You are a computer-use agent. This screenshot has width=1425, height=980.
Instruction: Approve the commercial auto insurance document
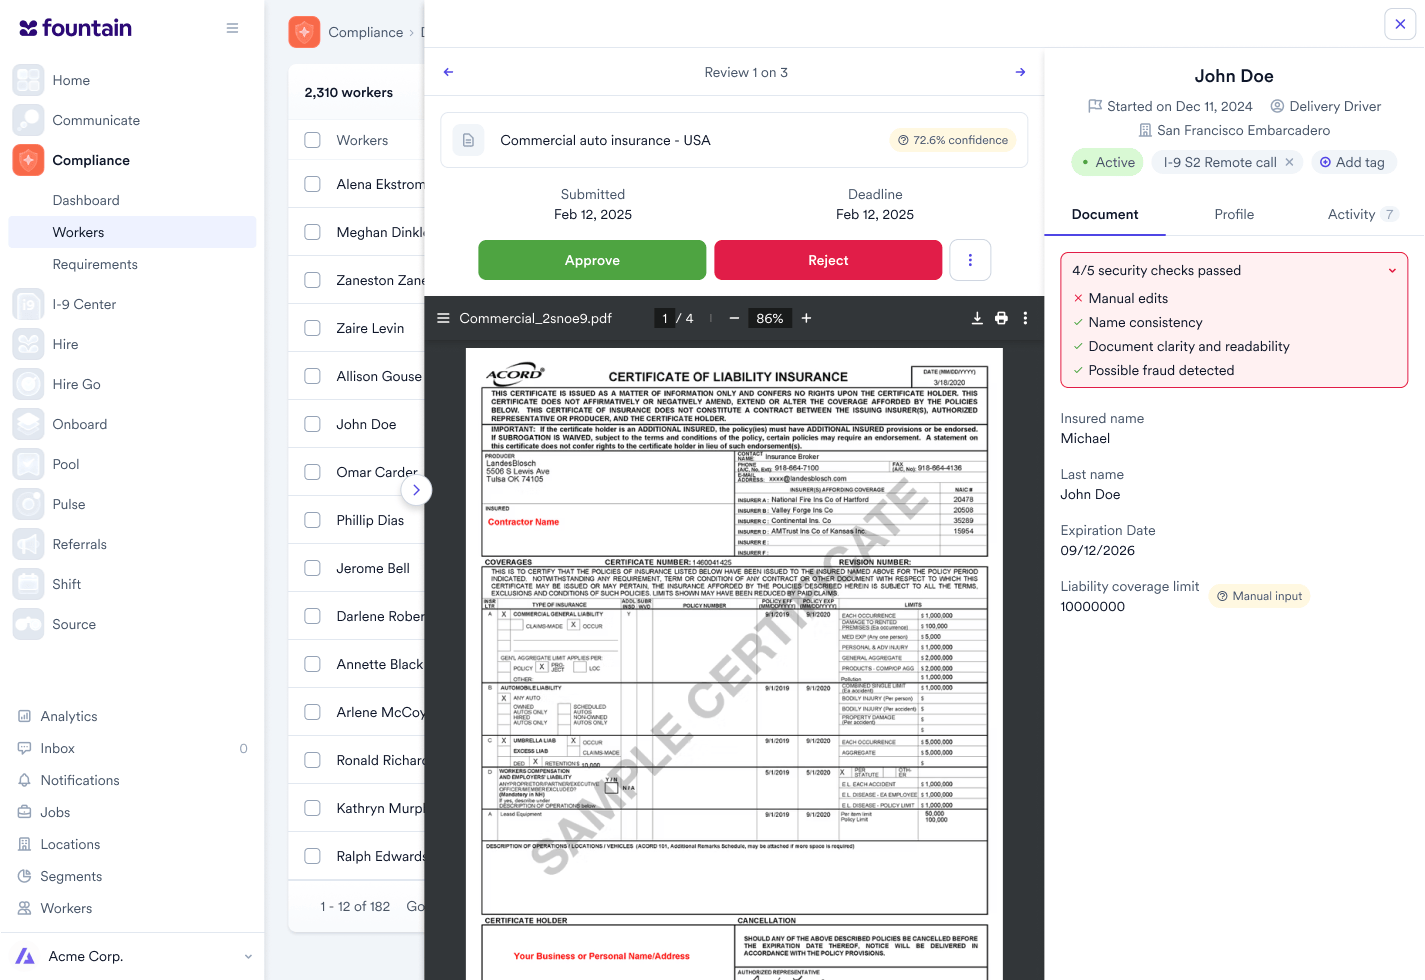[x=592, y=260]
